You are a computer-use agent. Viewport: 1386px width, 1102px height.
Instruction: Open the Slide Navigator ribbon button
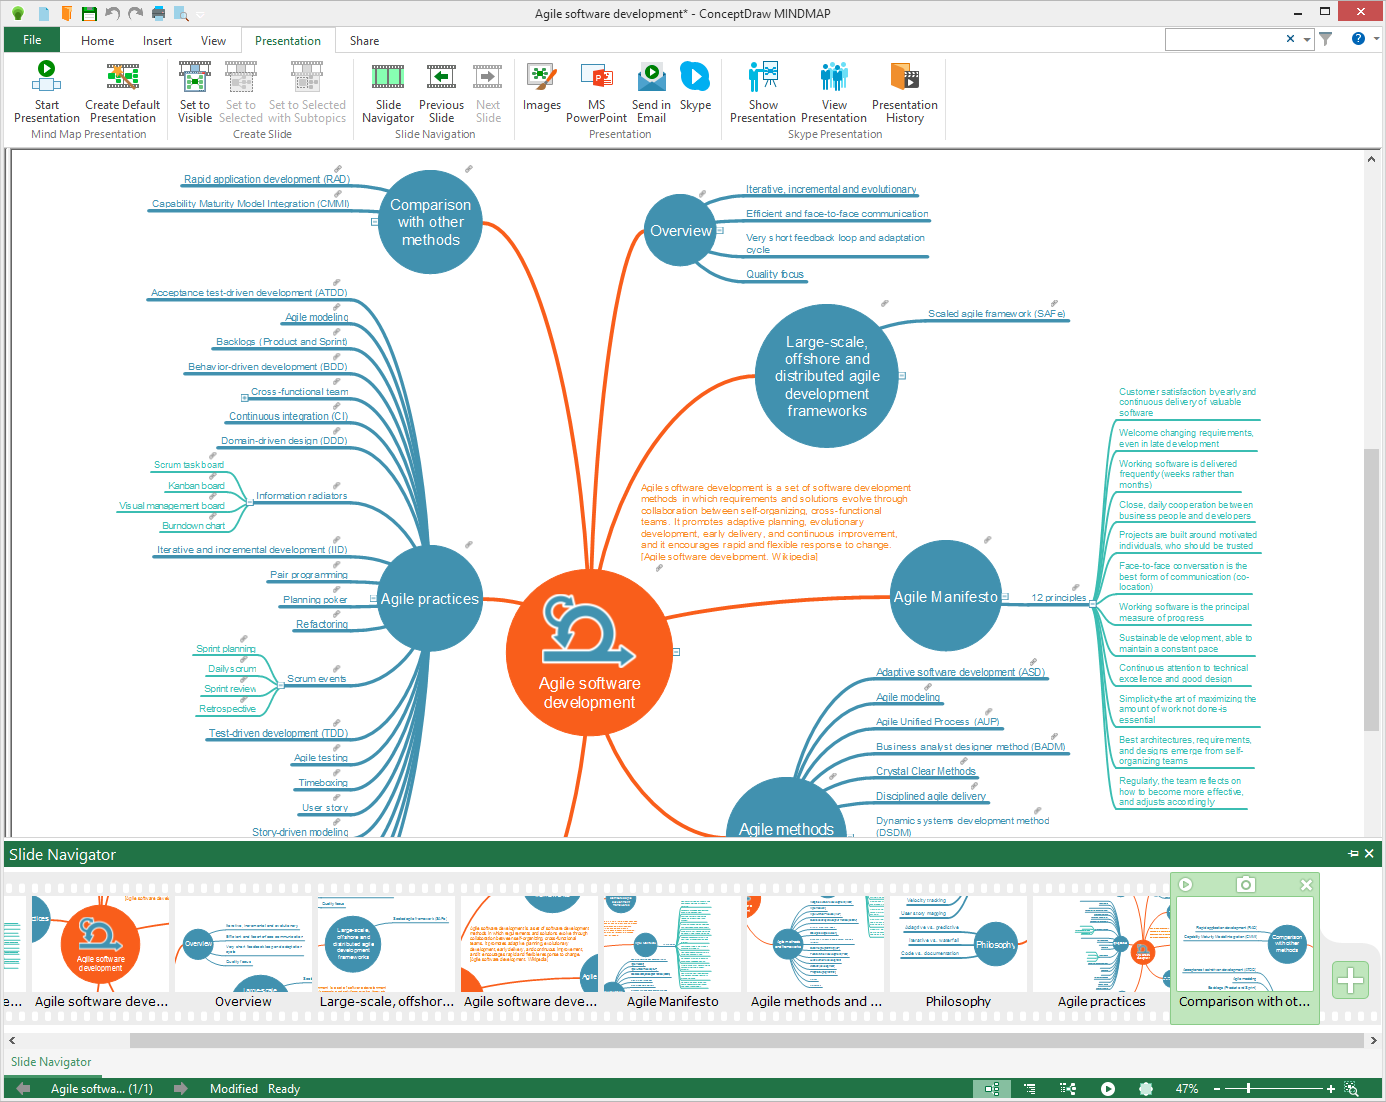388,91
